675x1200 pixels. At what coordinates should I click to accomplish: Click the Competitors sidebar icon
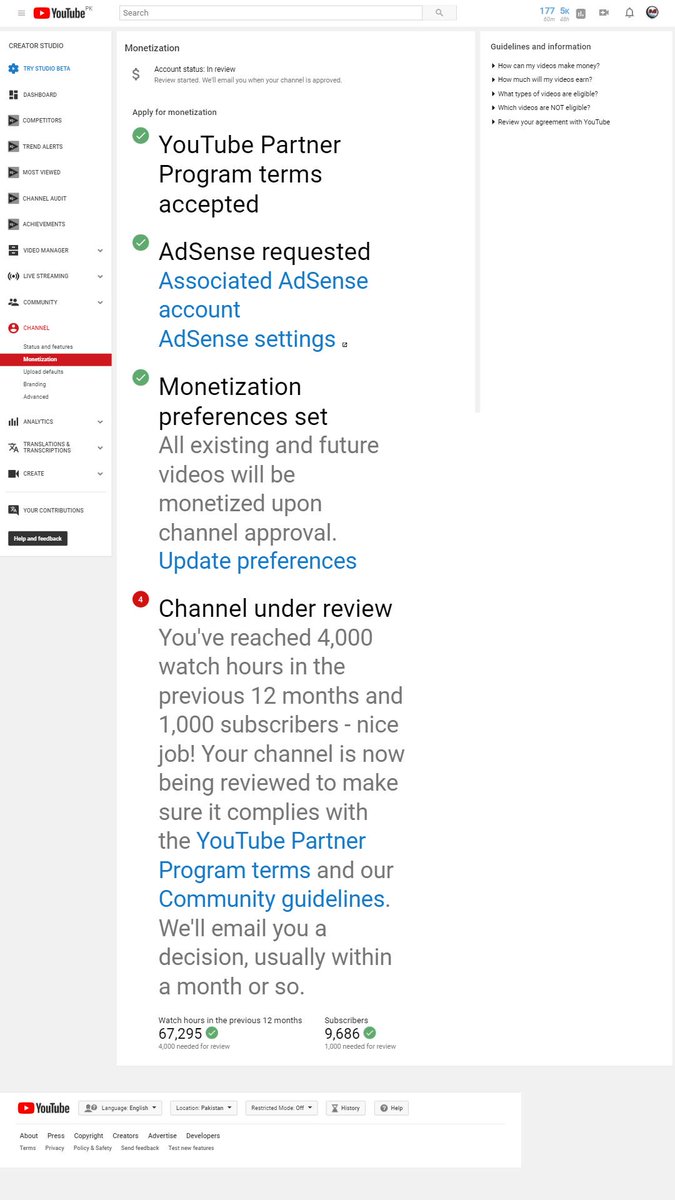point(13,120)
